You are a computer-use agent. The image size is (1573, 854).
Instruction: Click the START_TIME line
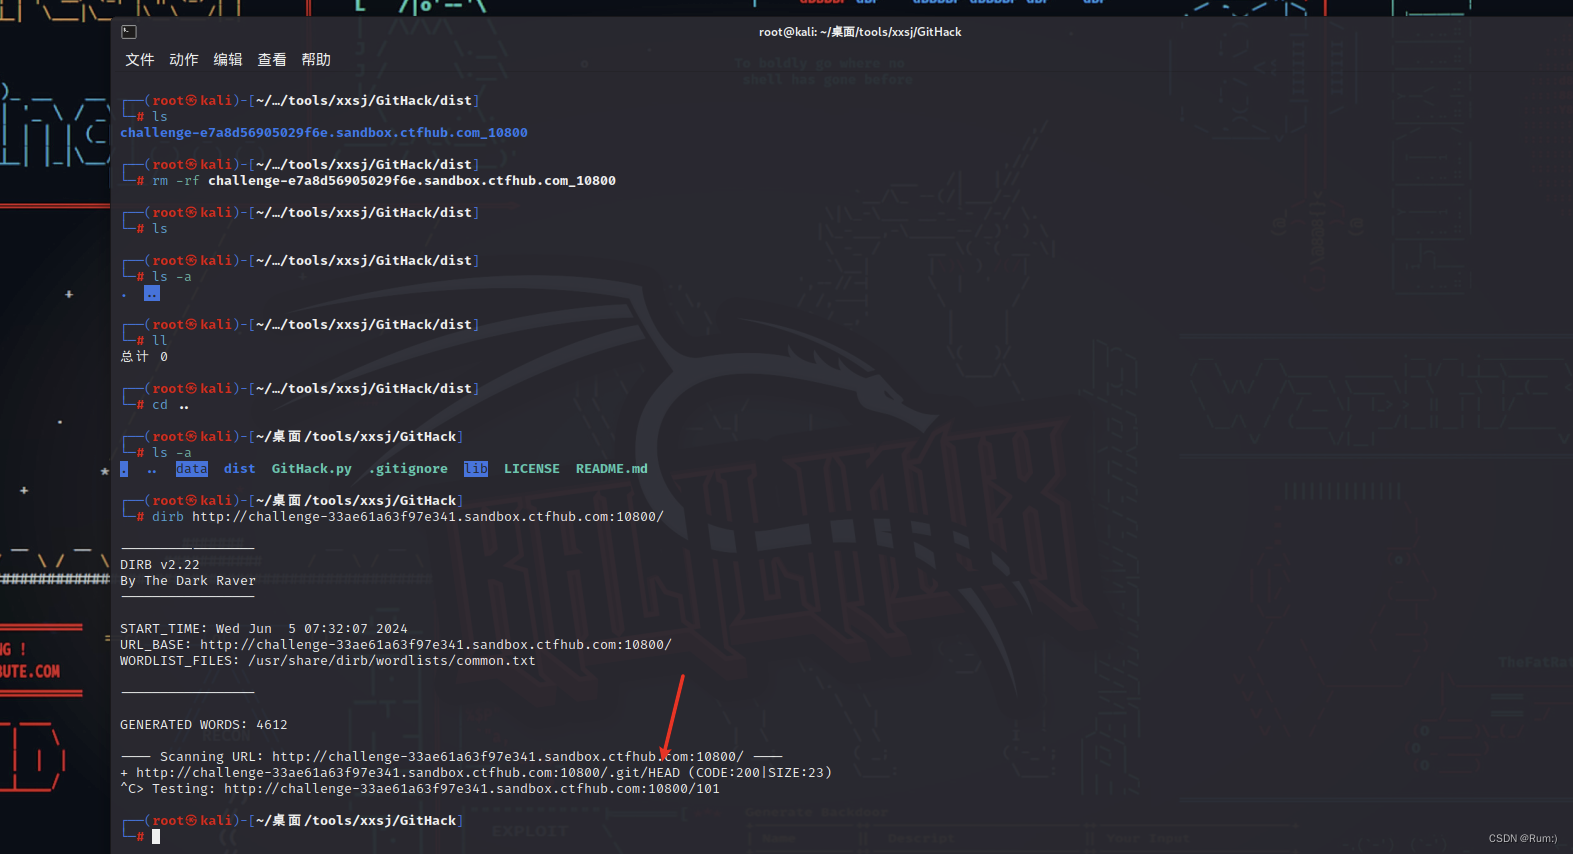coord(264,629)
